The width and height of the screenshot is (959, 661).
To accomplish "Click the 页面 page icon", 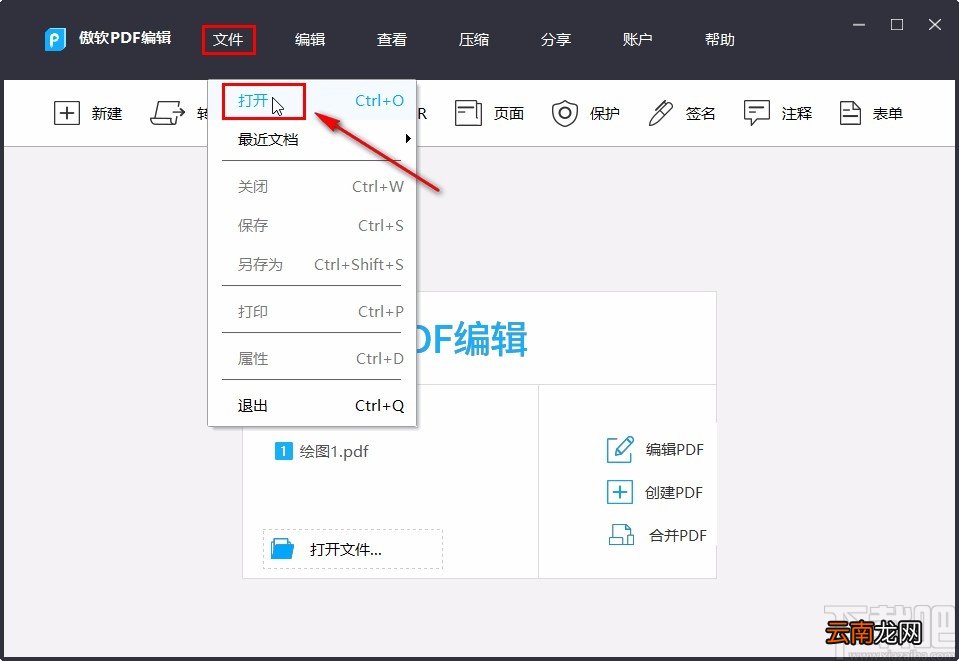I will (x=468, y=113).
